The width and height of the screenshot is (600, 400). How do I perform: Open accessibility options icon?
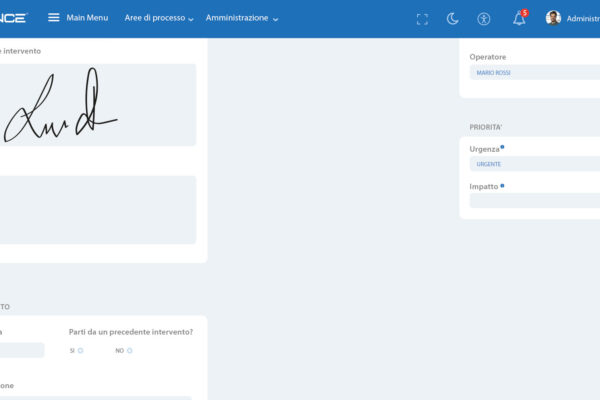click(484, 19)
